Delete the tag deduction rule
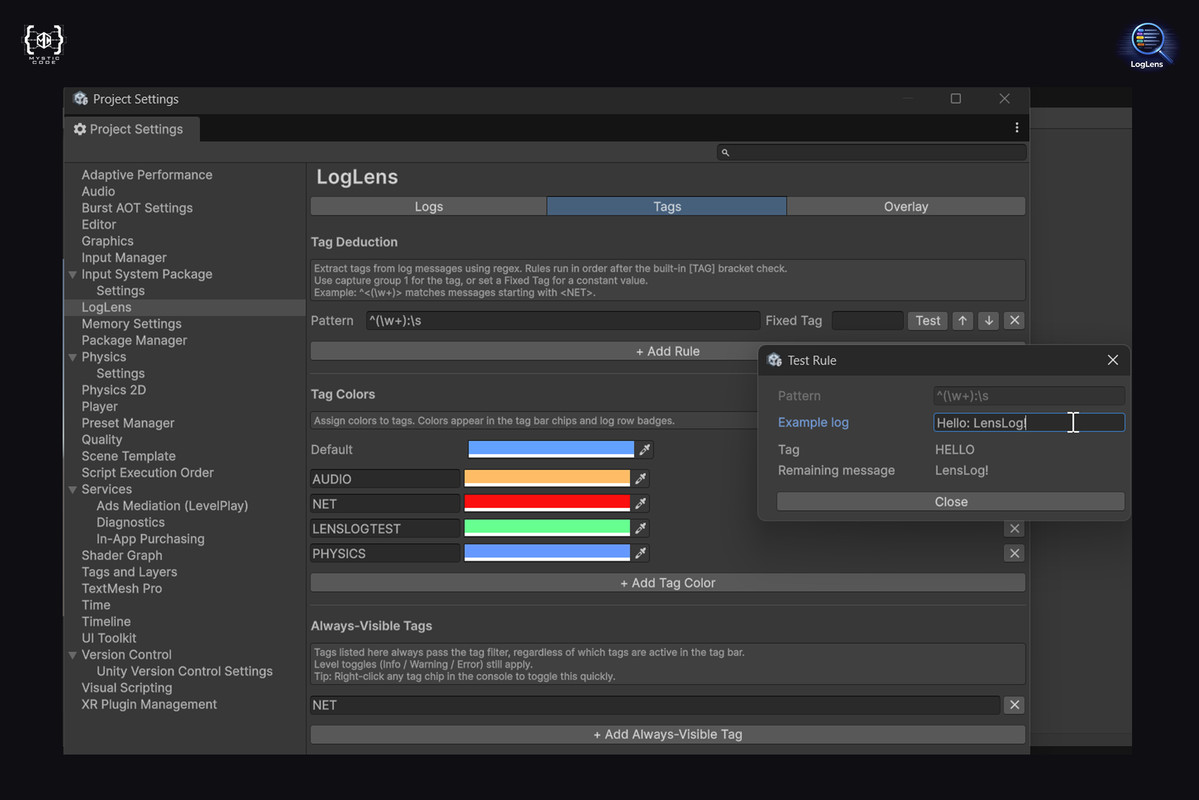 pos(1014,320)
